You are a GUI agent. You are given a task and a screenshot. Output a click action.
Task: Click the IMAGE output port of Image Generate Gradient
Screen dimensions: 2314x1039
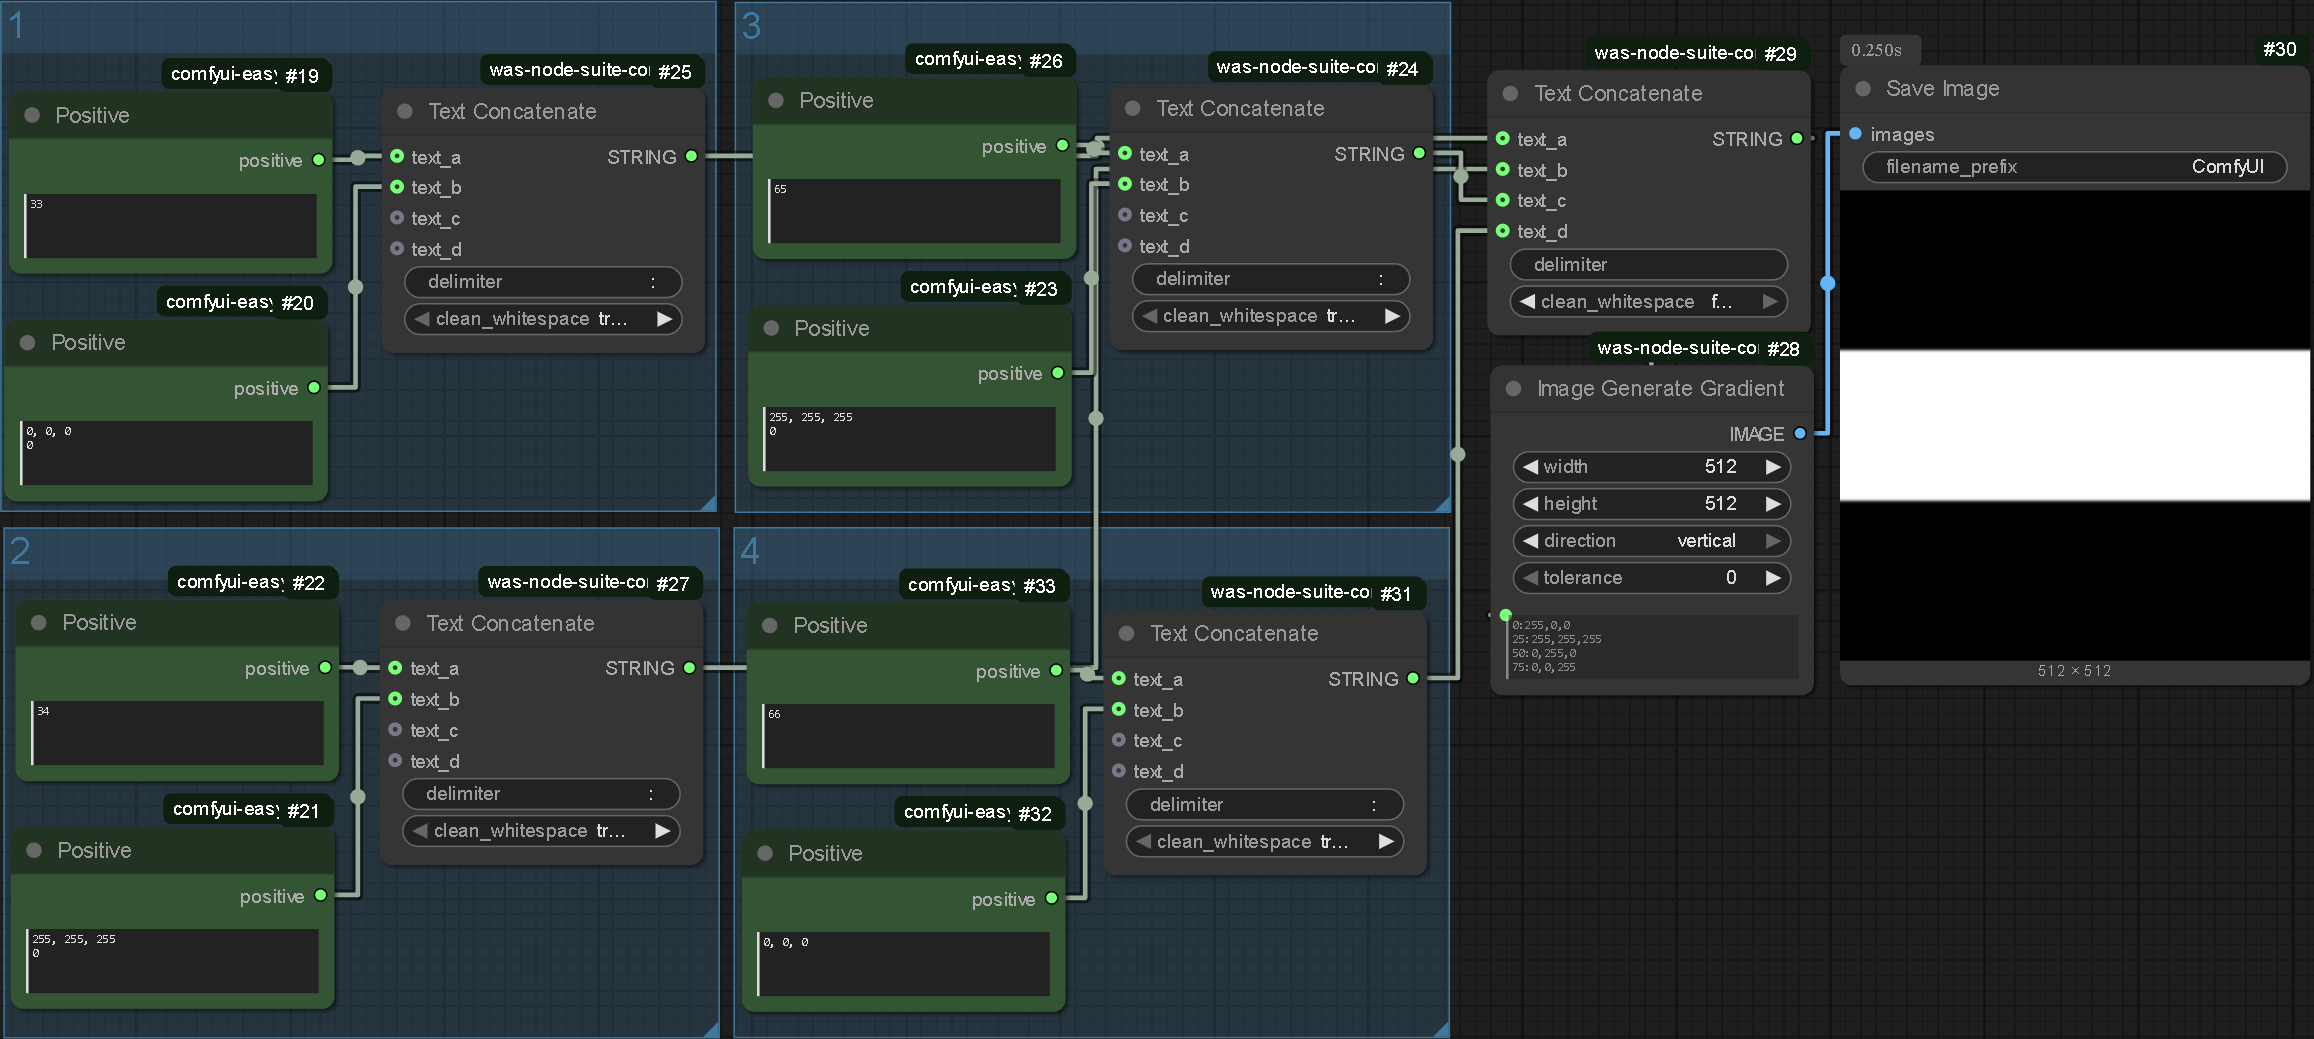coord(1800,434)
